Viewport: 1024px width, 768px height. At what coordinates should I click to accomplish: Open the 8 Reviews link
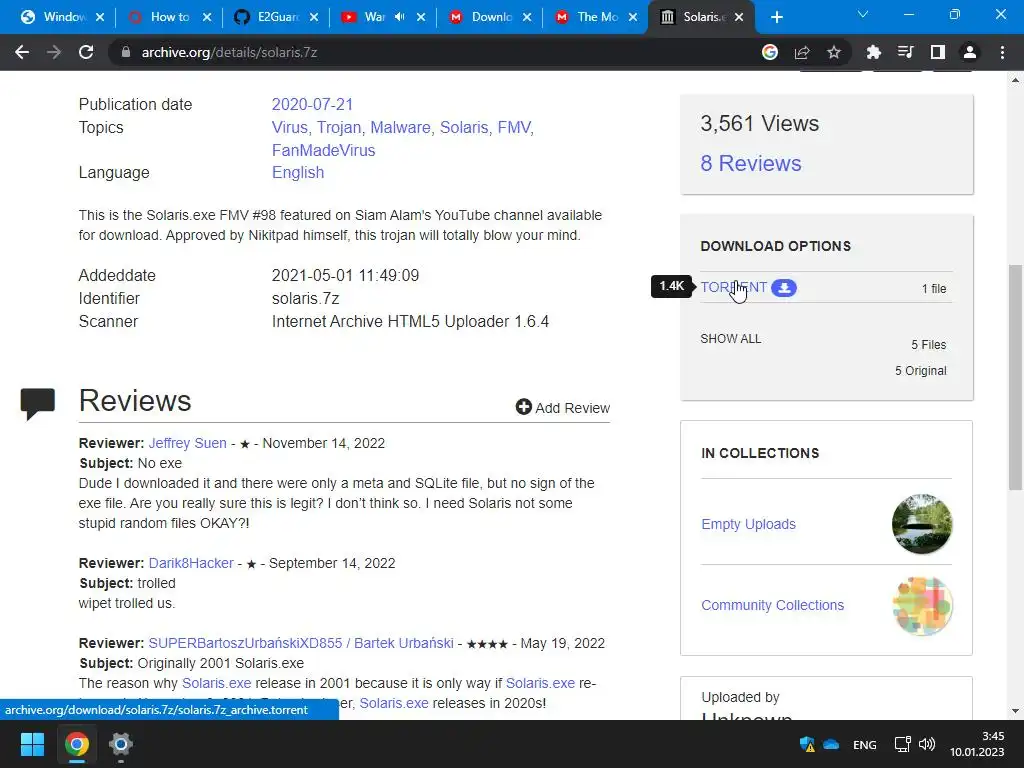coord(750,163)
